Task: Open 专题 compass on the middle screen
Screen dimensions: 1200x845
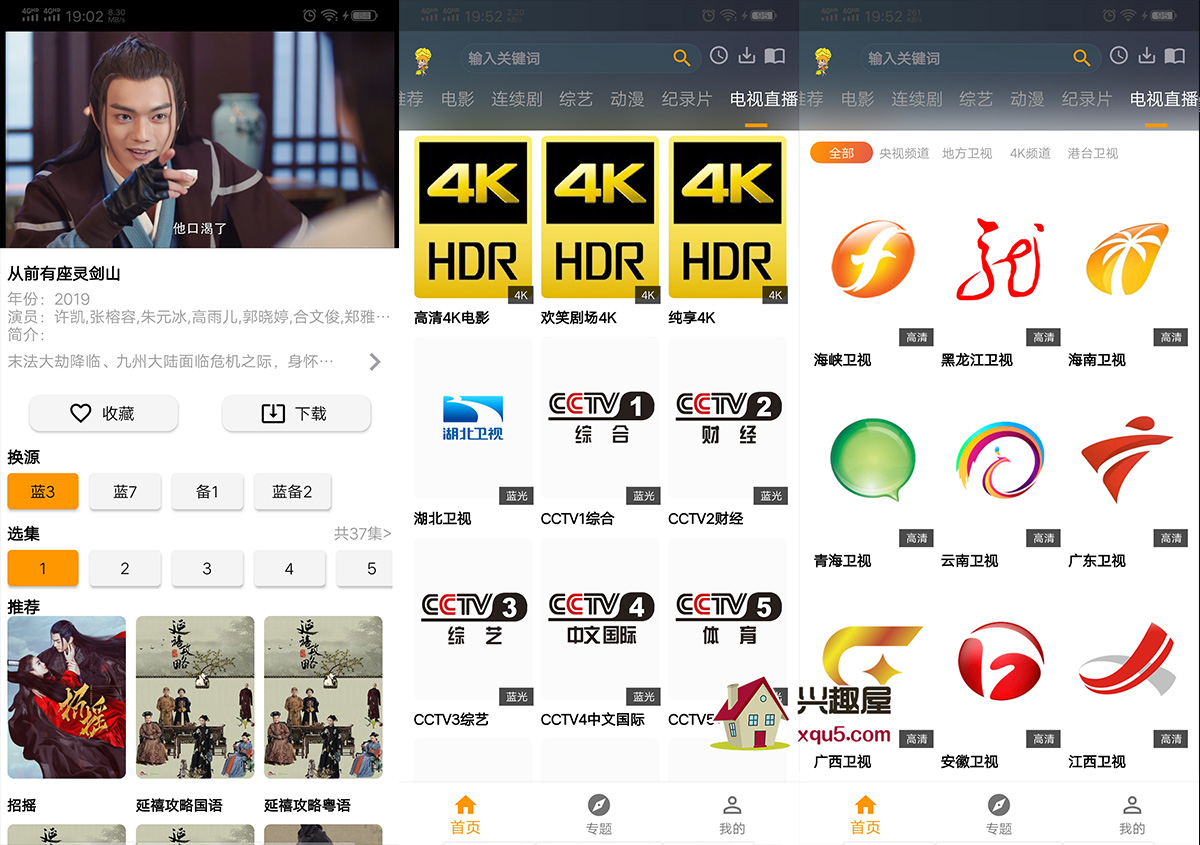Action: (x=599, y=815)
